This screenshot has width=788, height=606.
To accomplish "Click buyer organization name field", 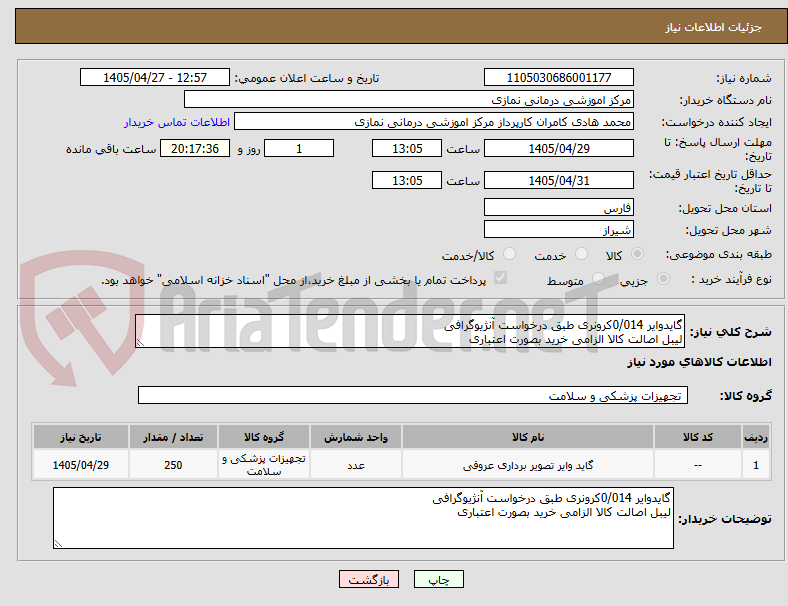I will pos(409,99).
